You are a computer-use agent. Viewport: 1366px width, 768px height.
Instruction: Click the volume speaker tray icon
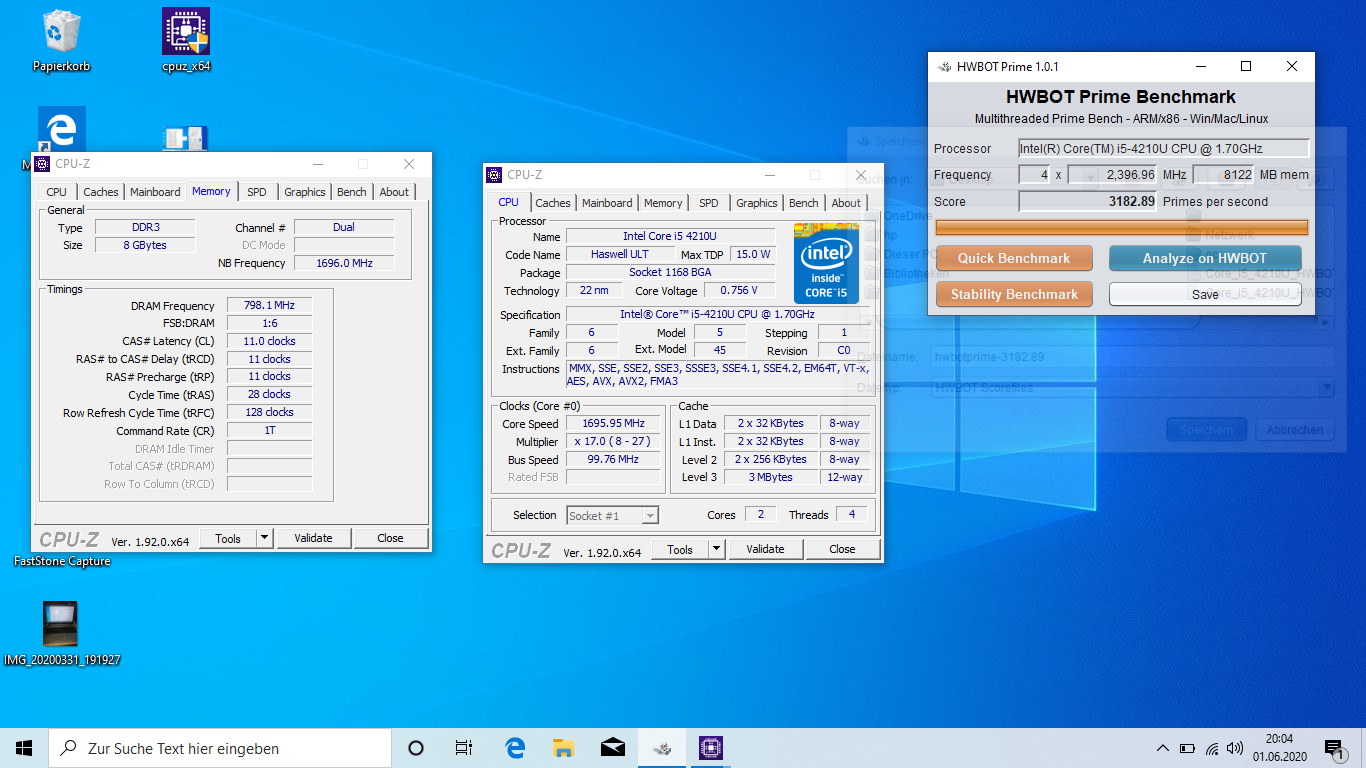pyautogui.click(x=1236, y=748)
